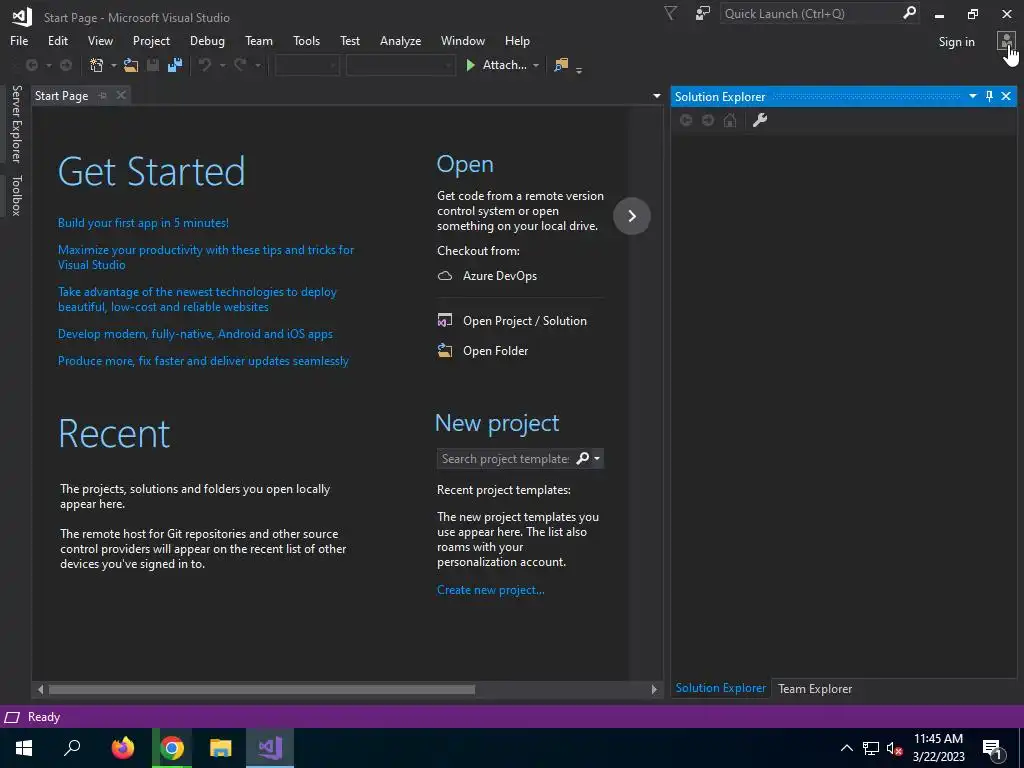Open the View menu
This screenshot has width=1024, height=768.
[100, 40]
